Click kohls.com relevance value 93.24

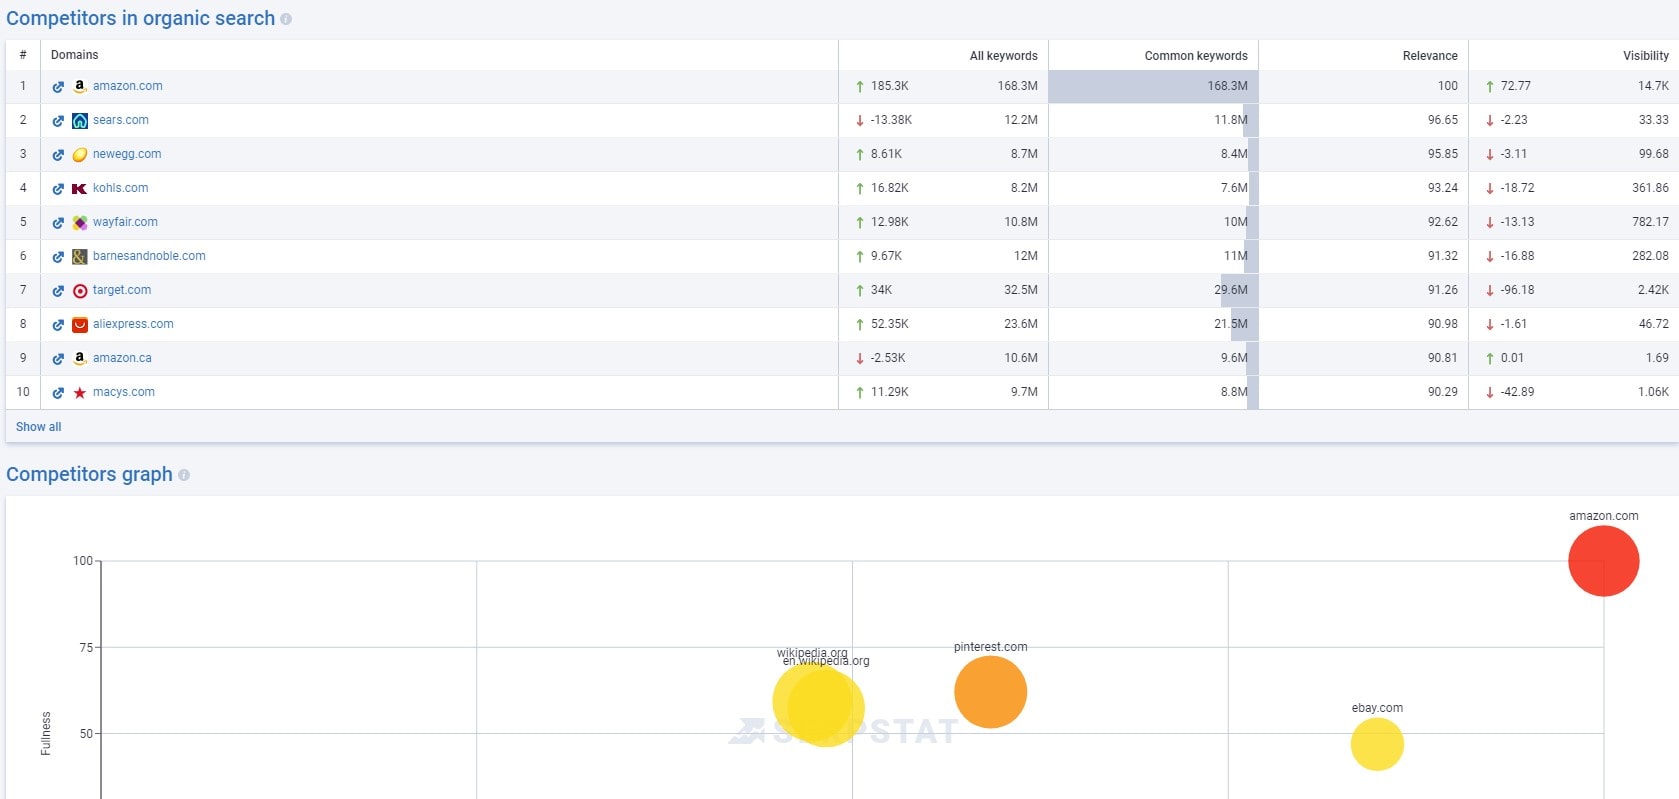tap(1443, 188)
